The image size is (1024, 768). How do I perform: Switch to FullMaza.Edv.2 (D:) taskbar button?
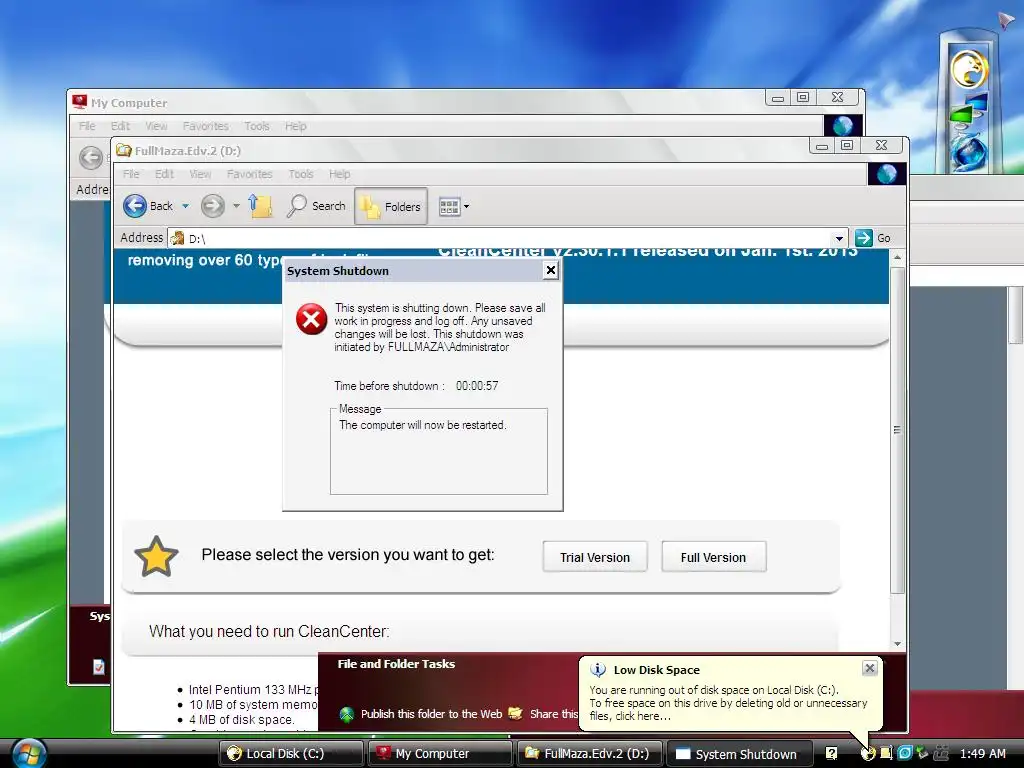(x=589, y=754)
